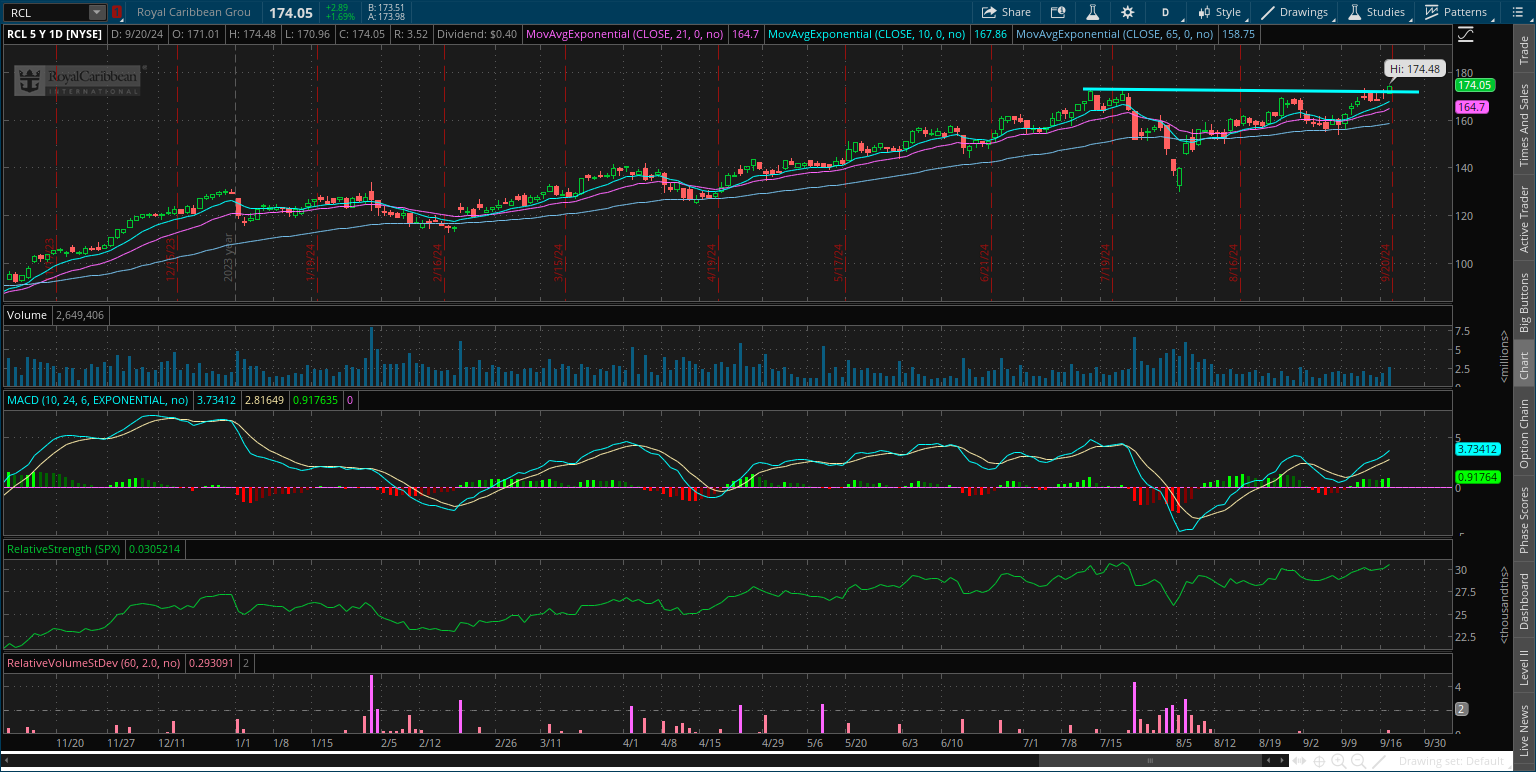Image resolution: width=1536 pixels, height=772 pixels.
Task: Click the O: 171.01 open readout
Action: (198, 34)
